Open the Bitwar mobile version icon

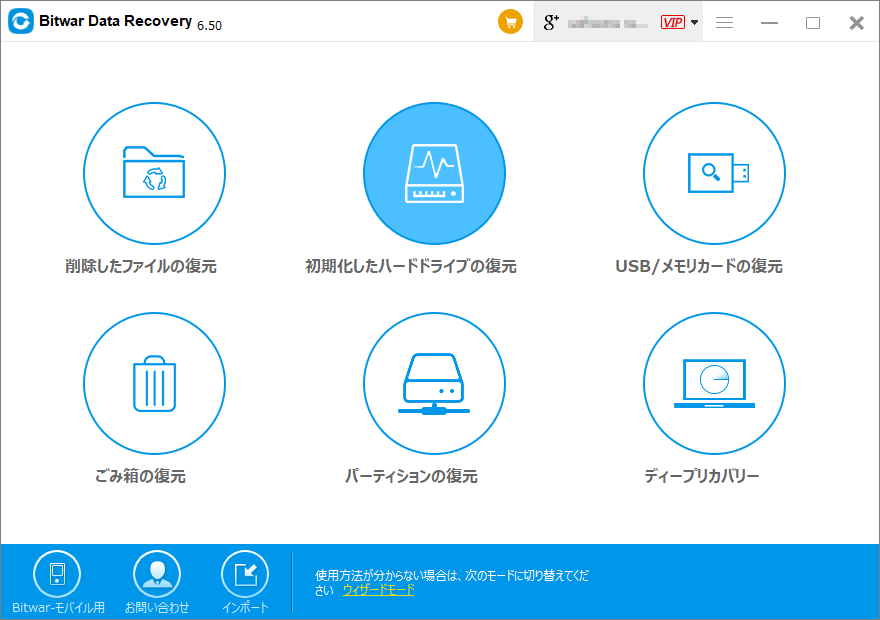[57, 574]
